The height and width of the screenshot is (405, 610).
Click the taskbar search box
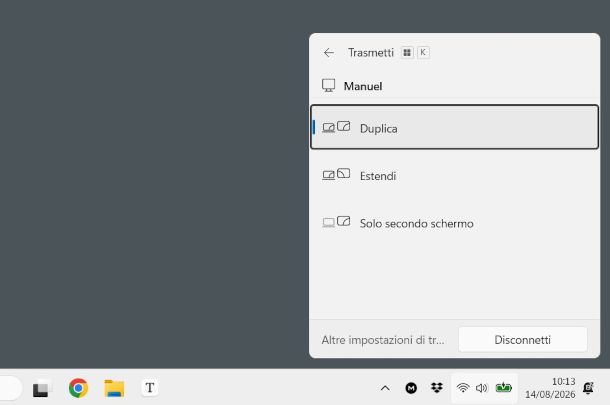pyautogui.click(x=10, y=388)
